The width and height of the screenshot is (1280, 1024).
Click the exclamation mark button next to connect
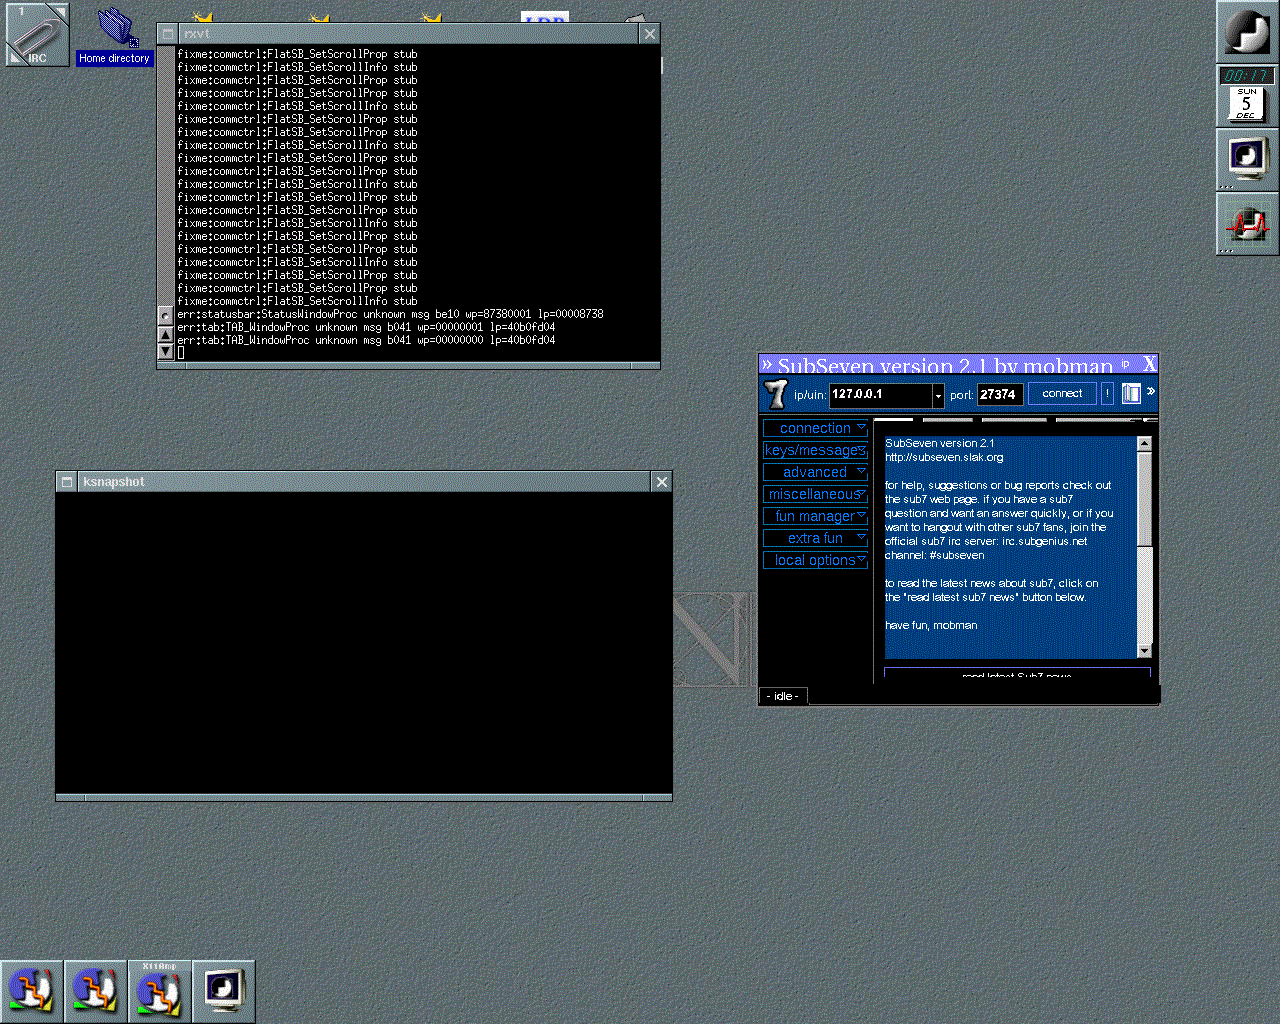coord(1107,394)
